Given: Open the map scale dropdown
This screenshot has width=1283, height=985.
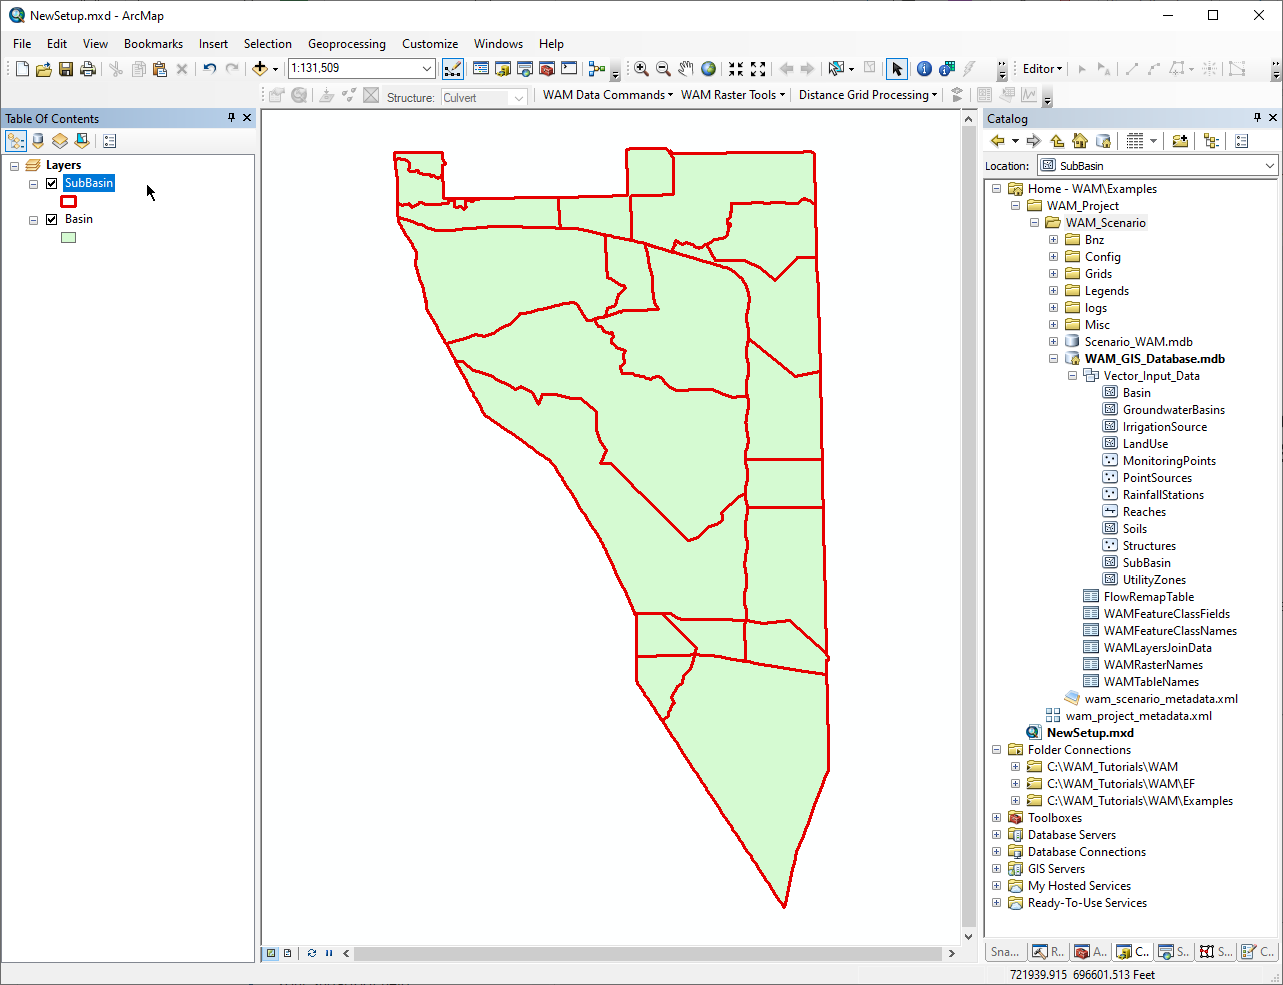Looking at the screenshot, I should pyautogui.click(x=427, y=69).
